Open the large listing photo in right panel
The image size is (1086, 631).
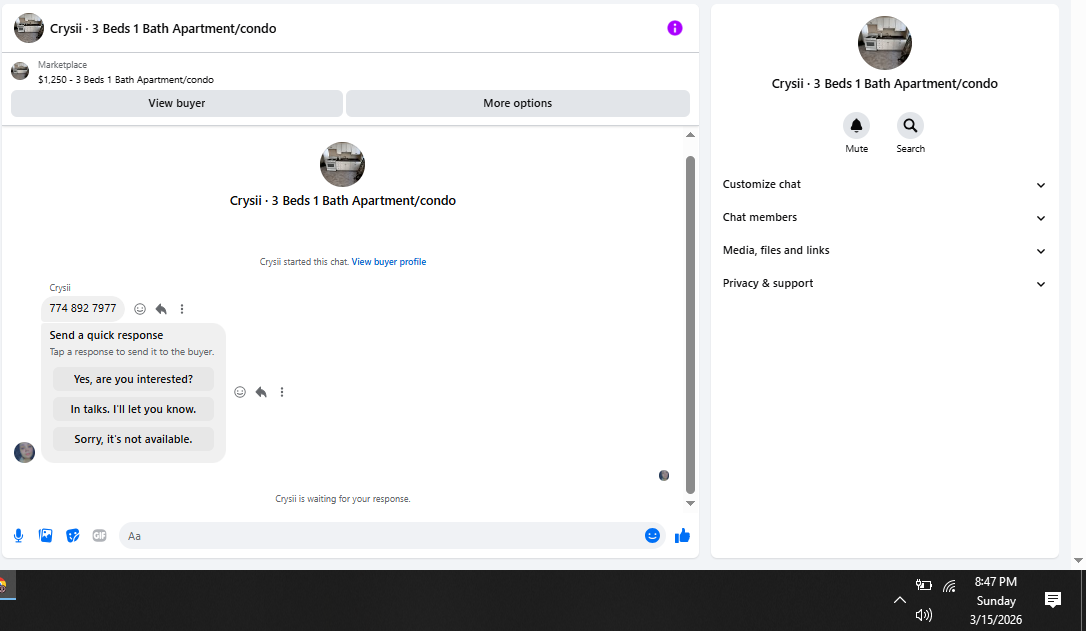pos(884,43)
